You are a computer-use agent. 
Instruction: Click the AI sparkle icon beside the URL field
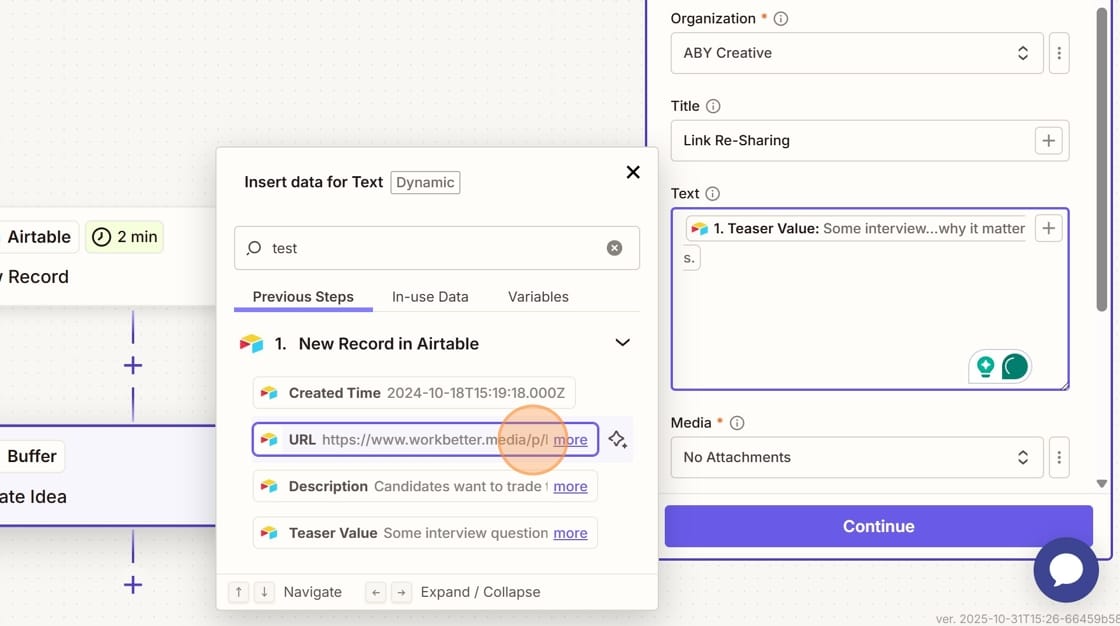pyautogui.click(x=618, y=439)
